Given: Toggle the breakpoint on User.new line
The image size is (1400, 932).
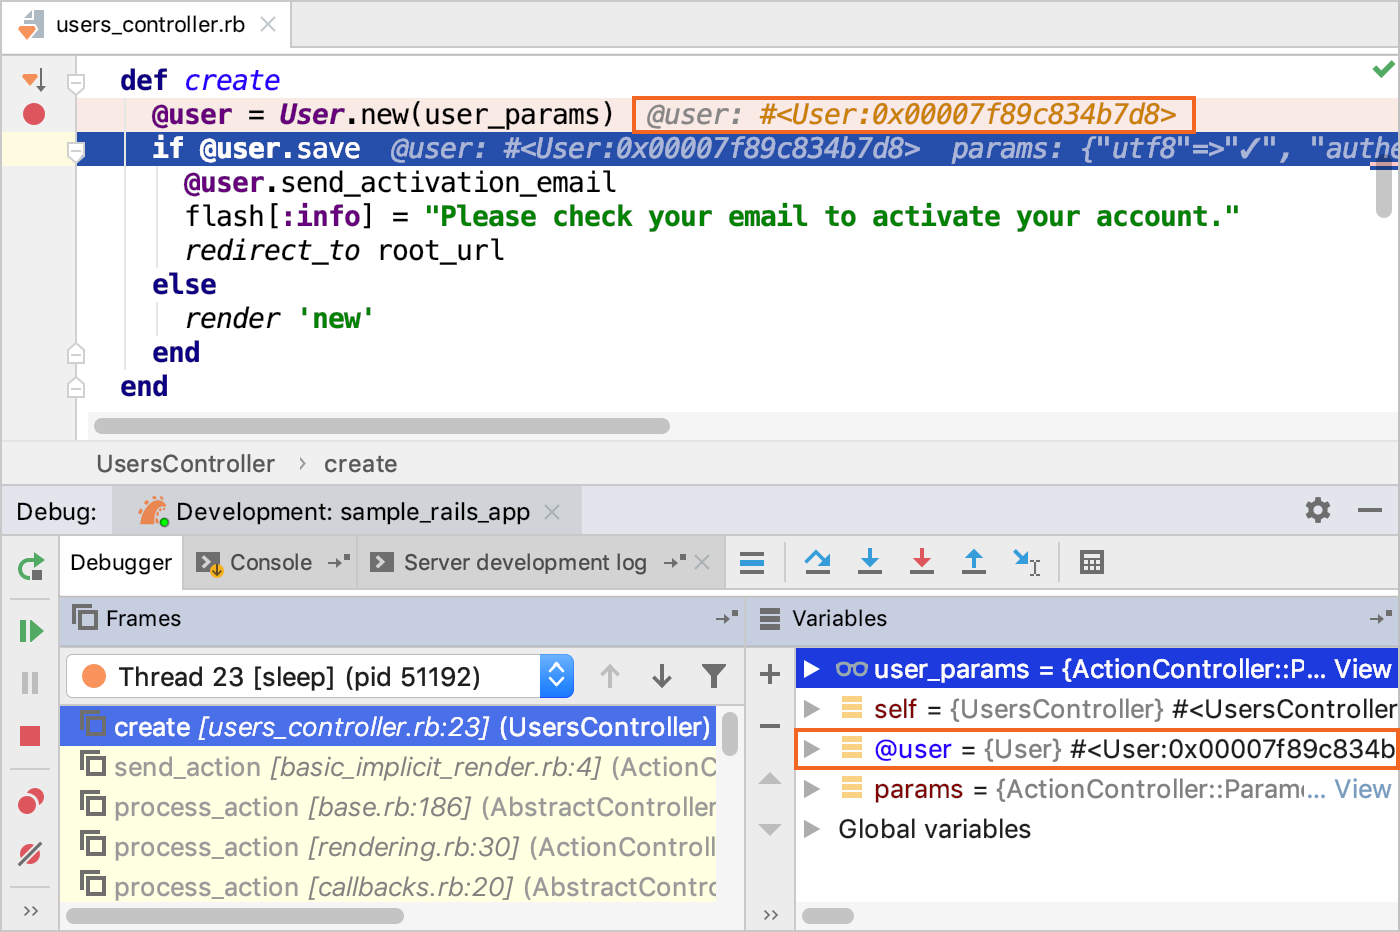Looking at the screenshot, I should tap(34, 114).
